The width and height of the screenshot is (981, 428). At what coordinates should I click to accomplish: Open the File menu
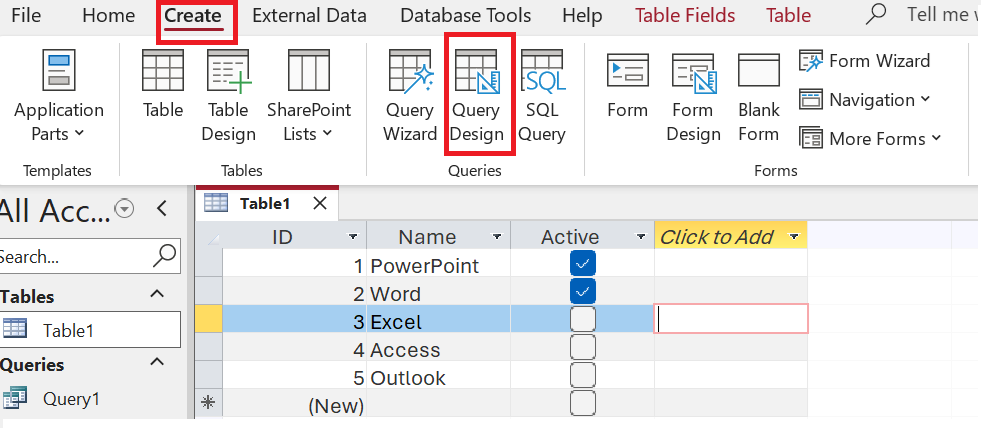26,15
